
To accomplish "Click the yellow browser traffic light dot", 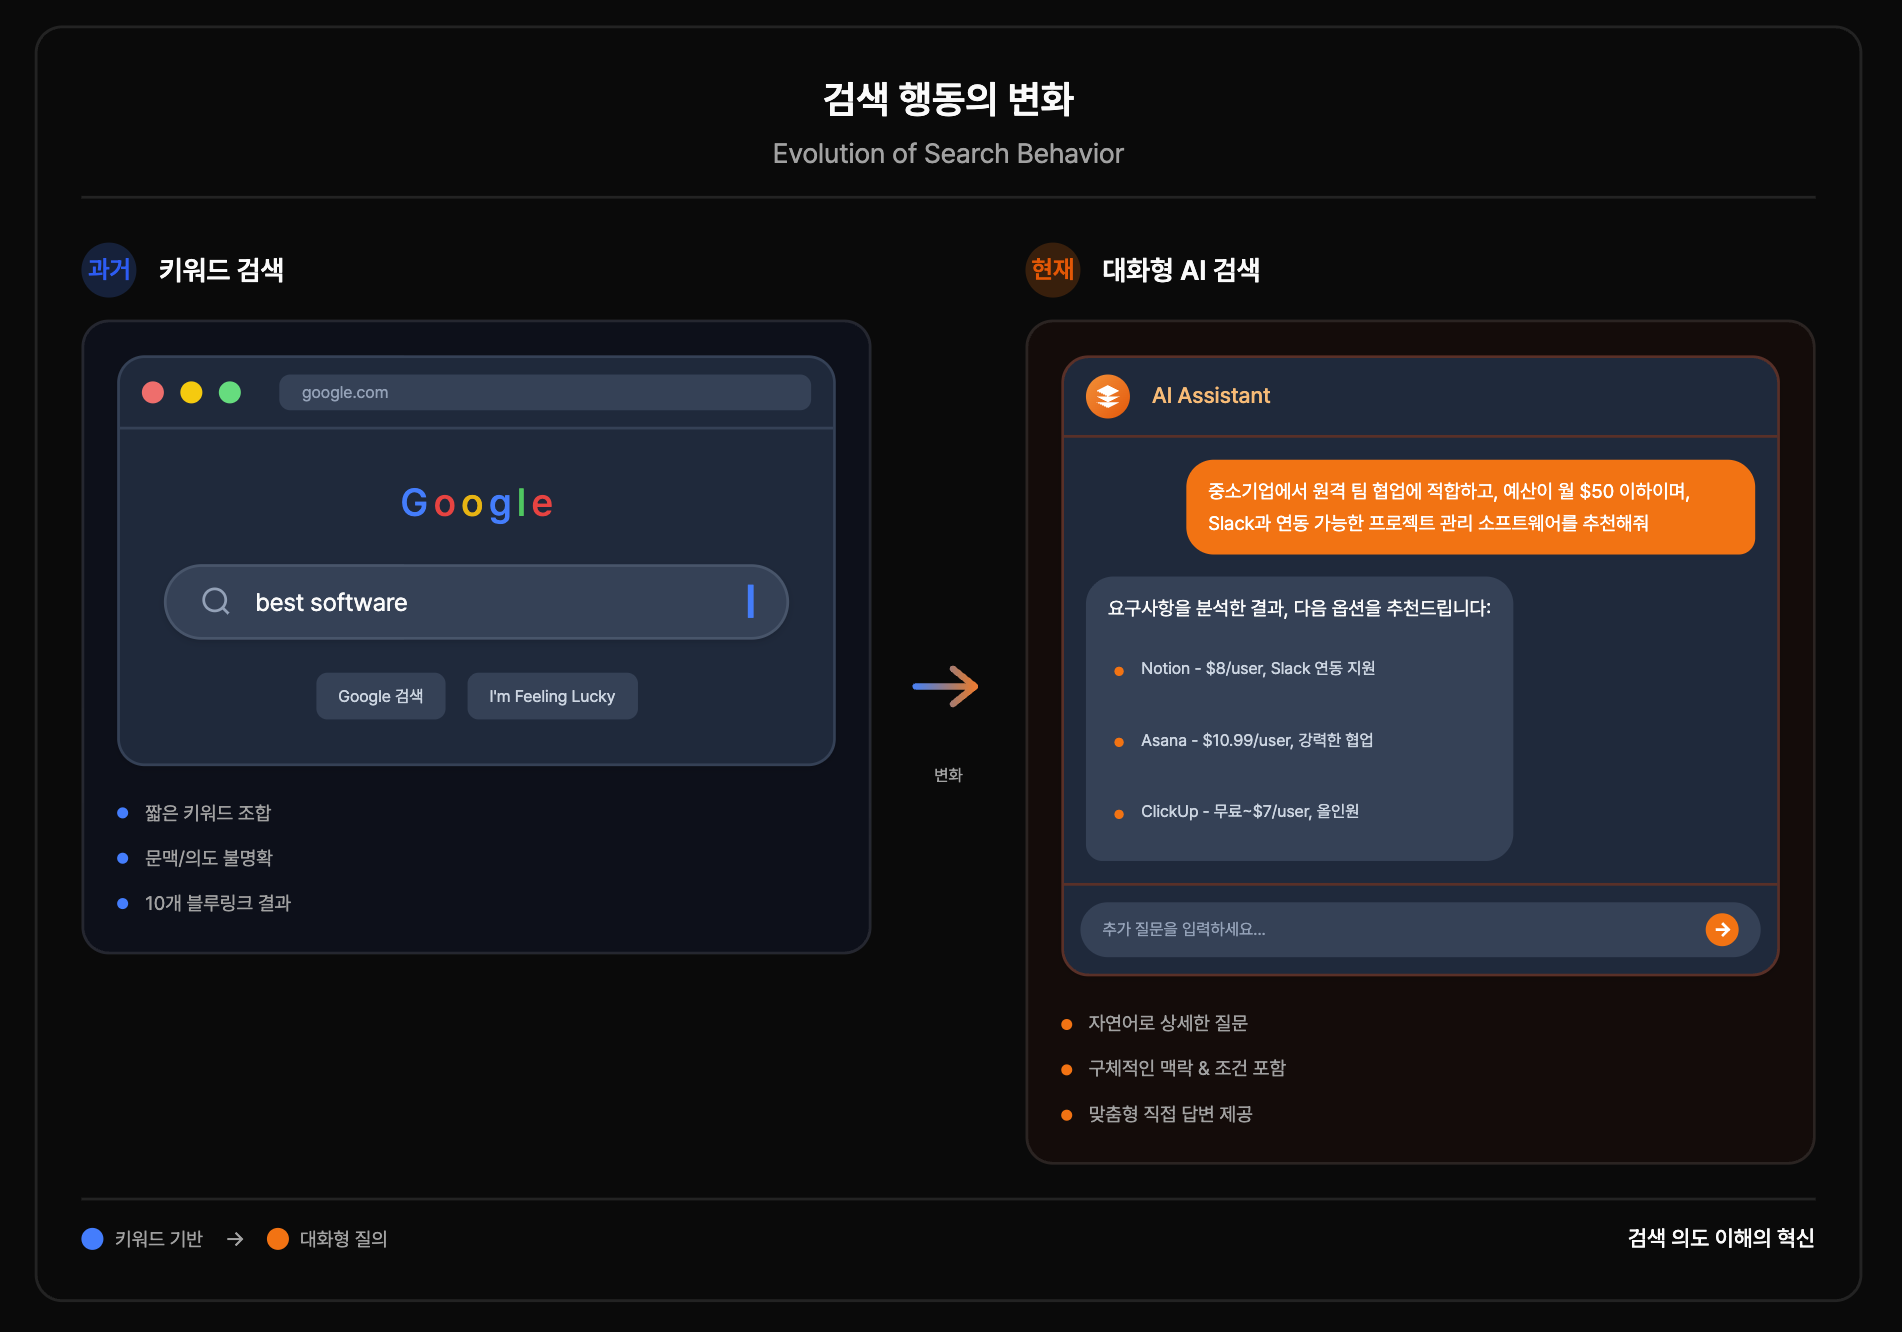I will 192,392.
